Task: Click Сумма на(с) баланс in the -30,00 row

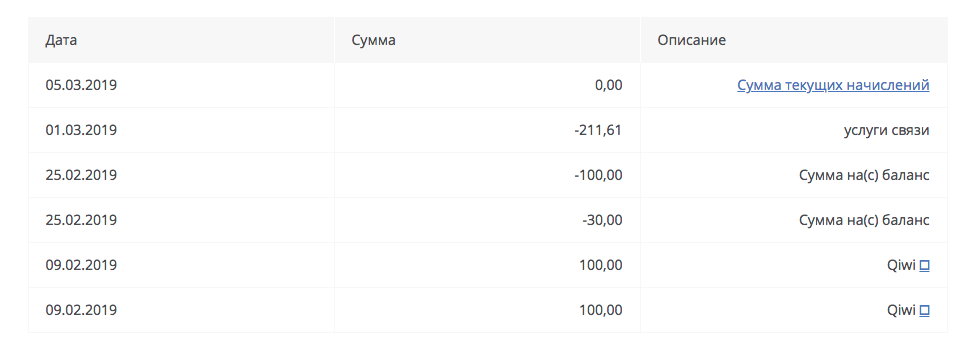Action: (x=864, y=220)
